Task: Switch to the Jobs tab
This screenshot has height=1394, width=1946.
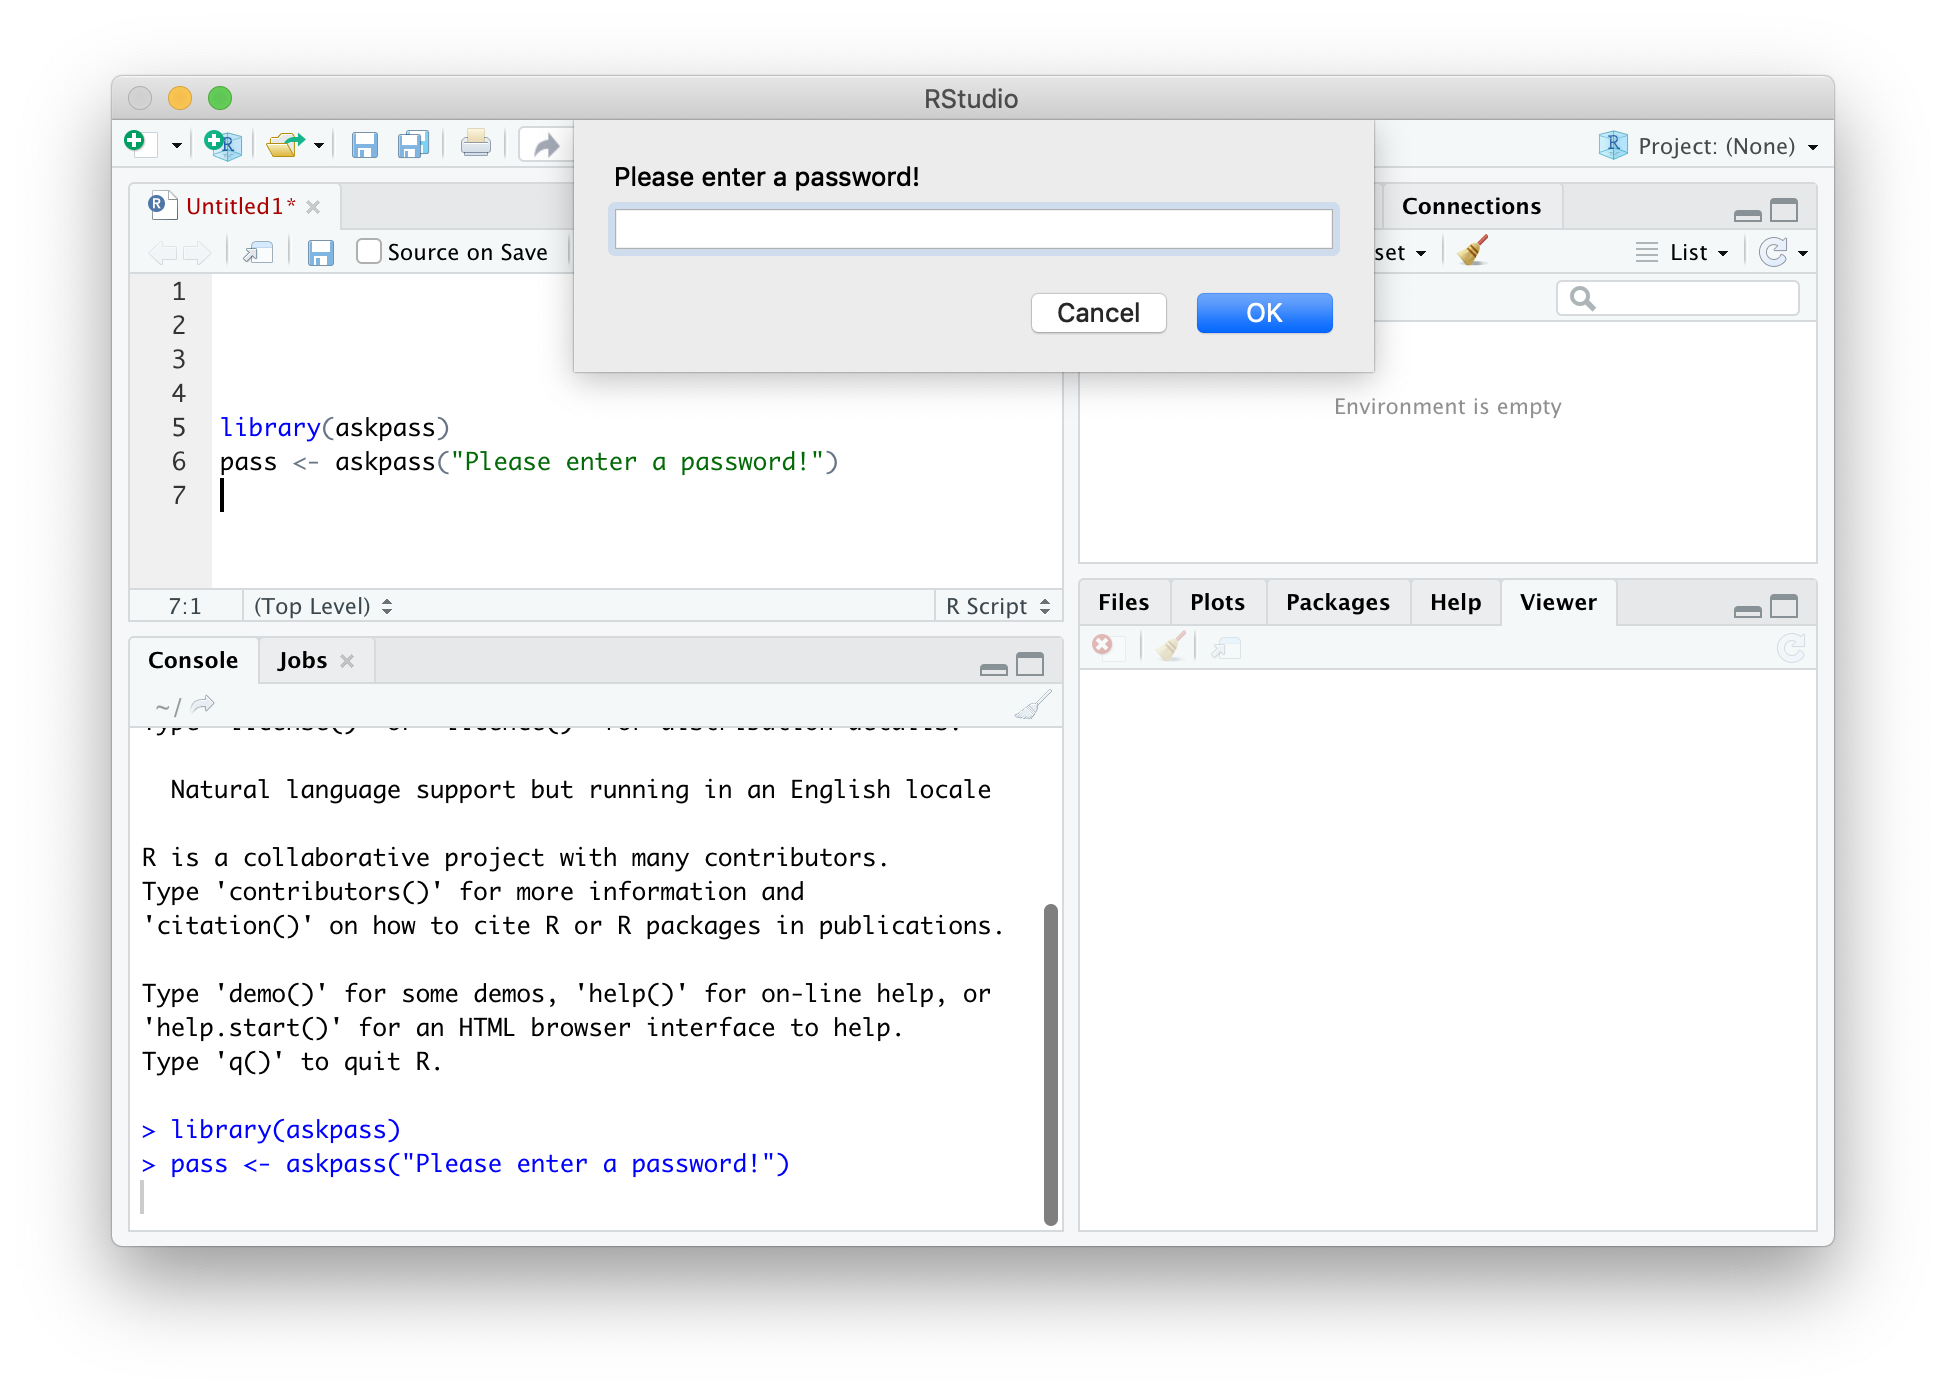Action: [302, 660]
